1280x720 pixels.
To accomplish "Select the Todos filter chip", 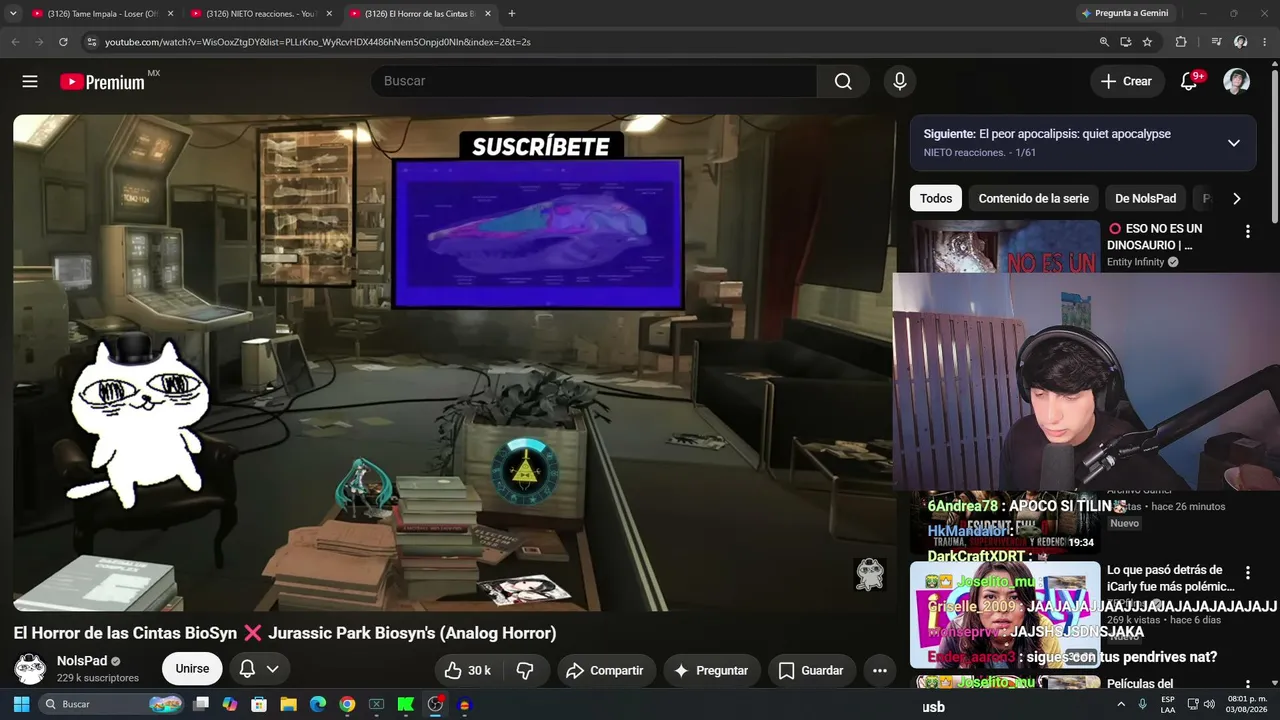I will click(x=936, y=199).
